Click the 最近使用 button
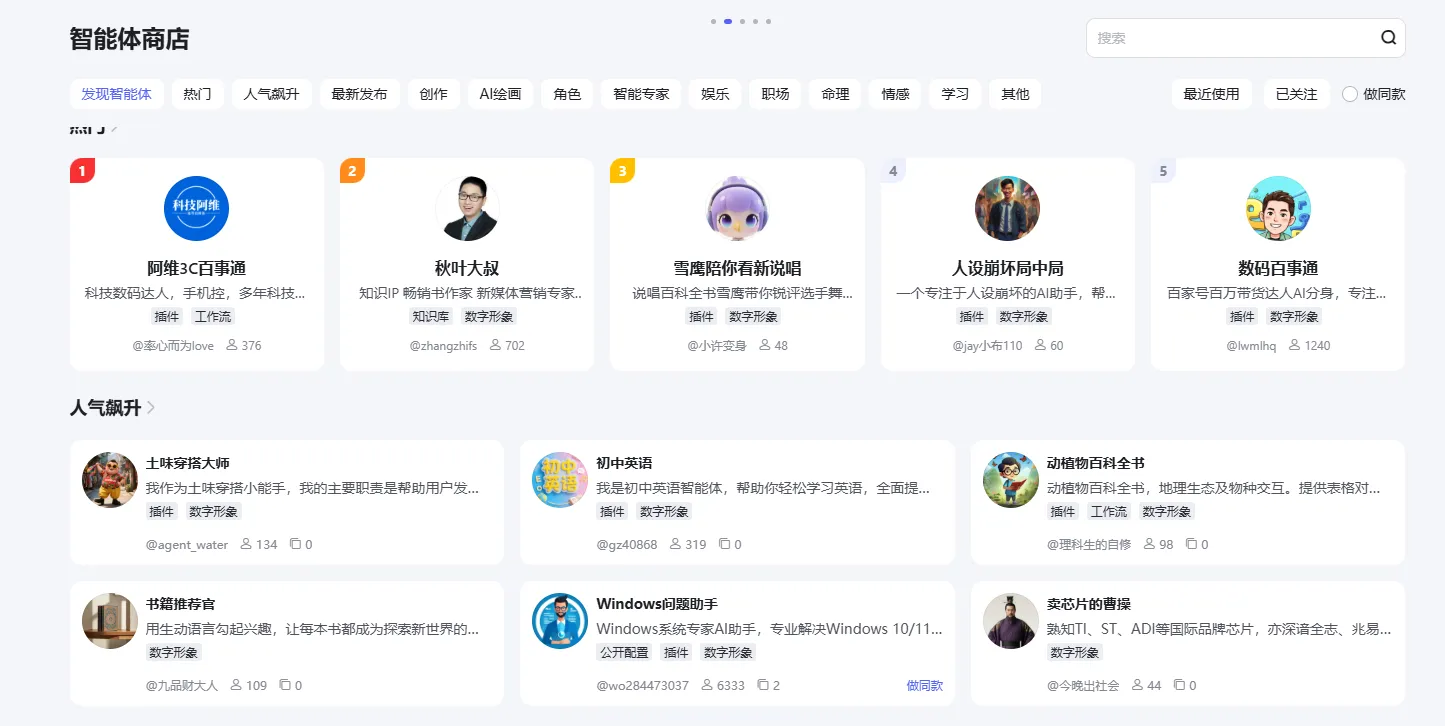 (1211, 94)
